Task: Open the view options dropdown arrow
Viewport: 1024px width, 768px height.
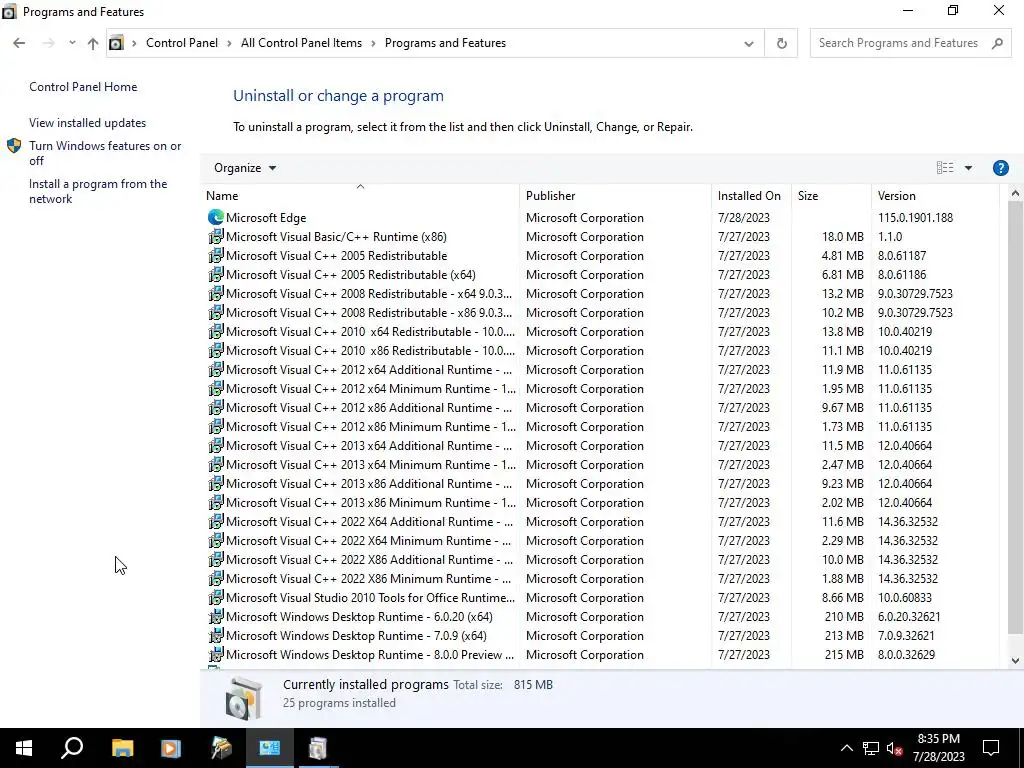Action: coord(968,168)
